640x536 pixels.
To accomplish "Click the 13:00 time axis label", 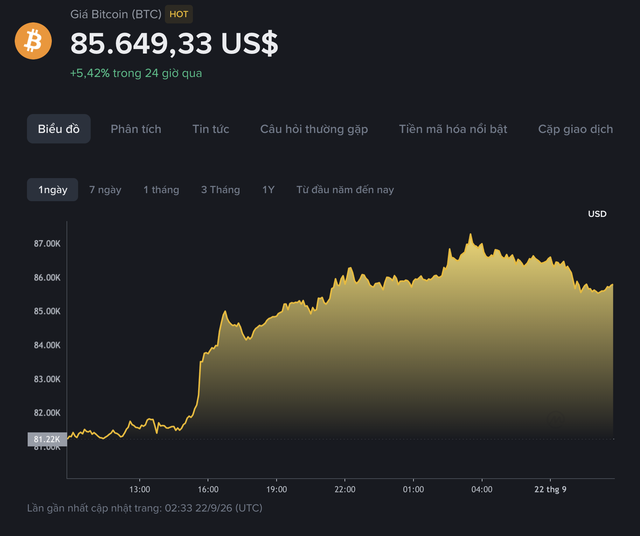I will [x=140, y=489].
